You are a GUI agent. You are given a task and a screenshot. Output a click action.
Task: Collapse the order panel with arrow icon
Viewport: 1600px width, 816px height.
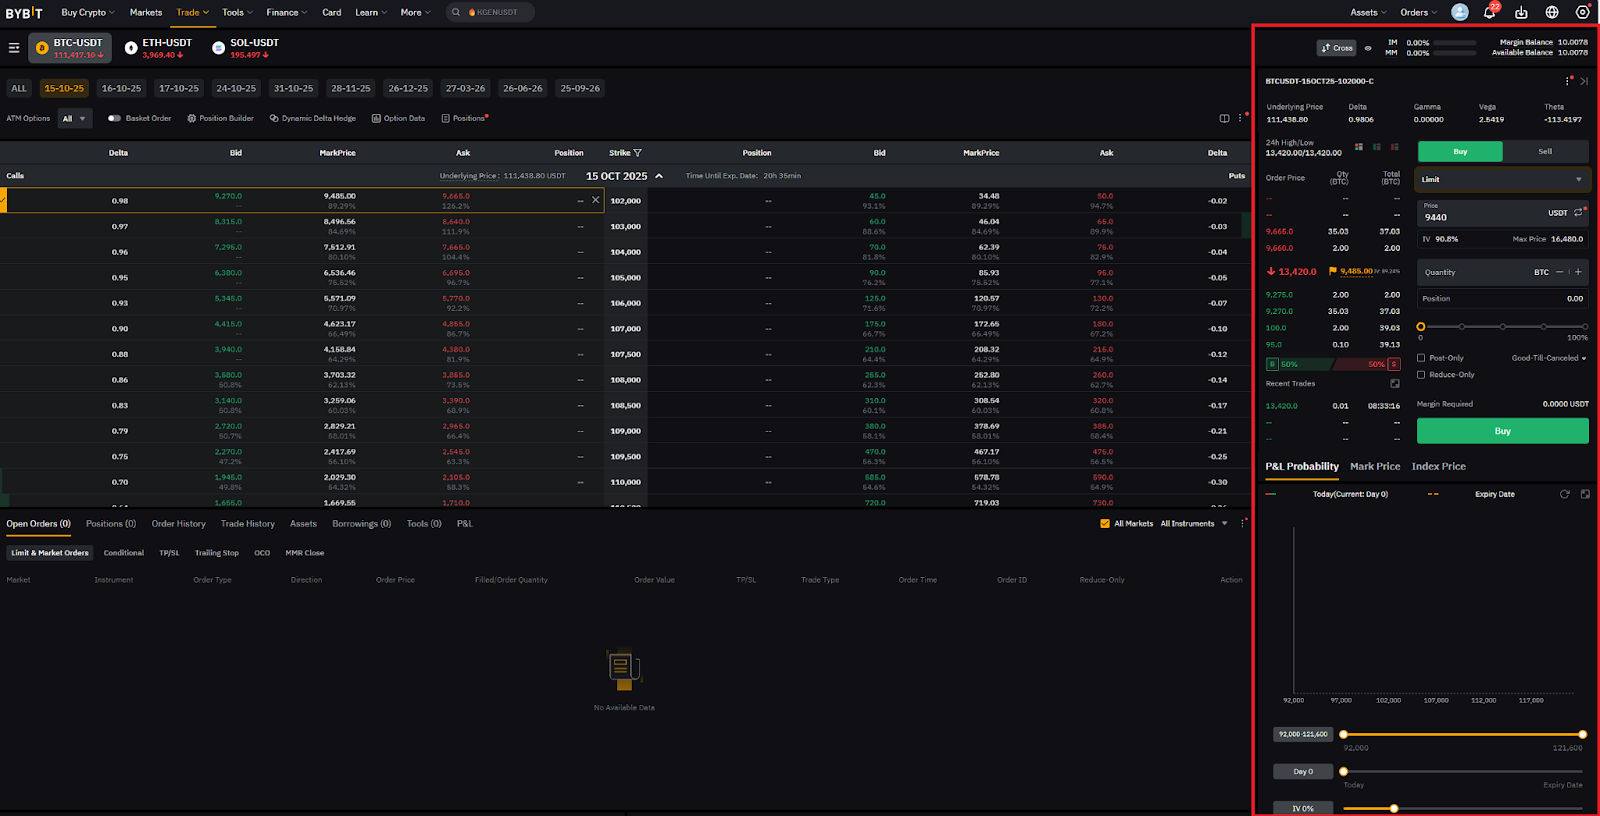[1584, 81]
